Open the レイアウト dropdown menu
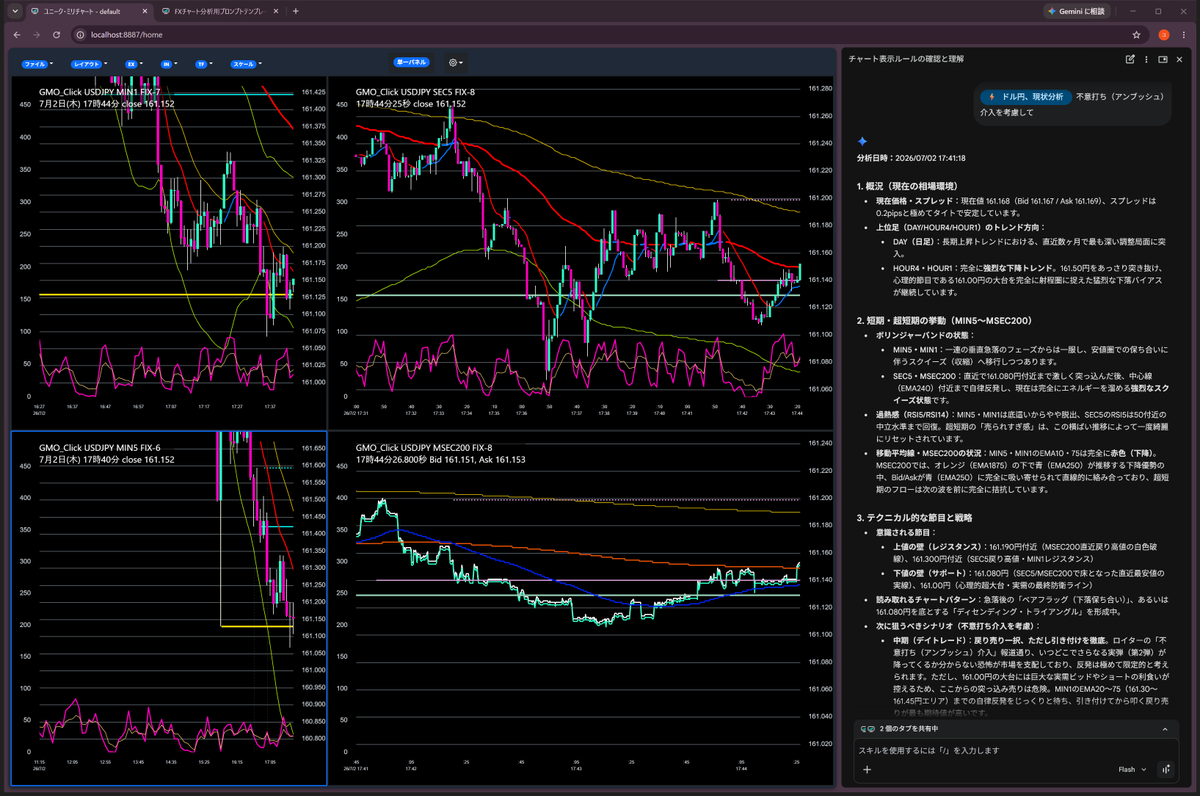 coord(92,63)
